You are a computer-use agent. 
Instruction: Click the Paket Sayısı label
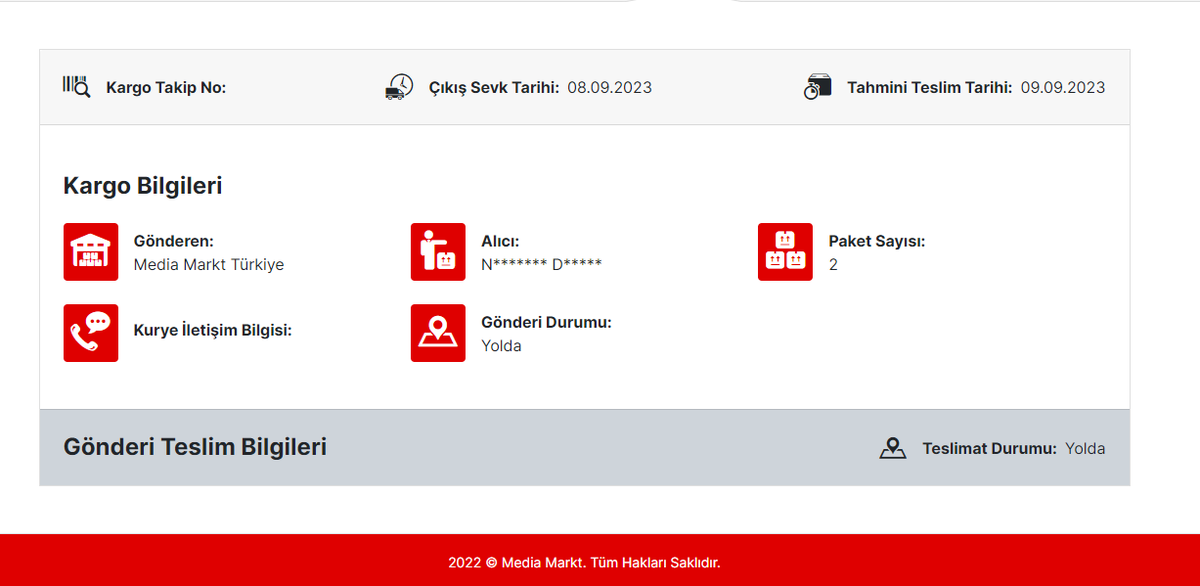coord(877,241)
